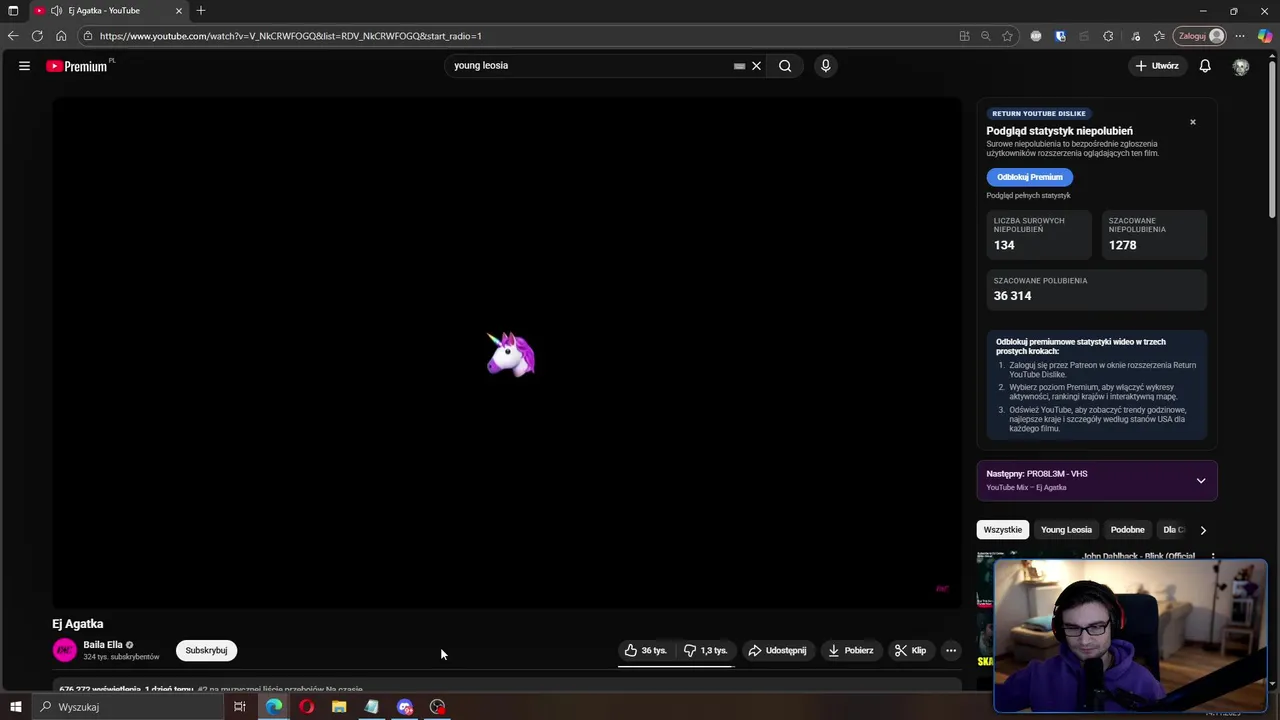Open the Bitwarden shield extension icon
1280x720 pixels.
coord(1061,36)
